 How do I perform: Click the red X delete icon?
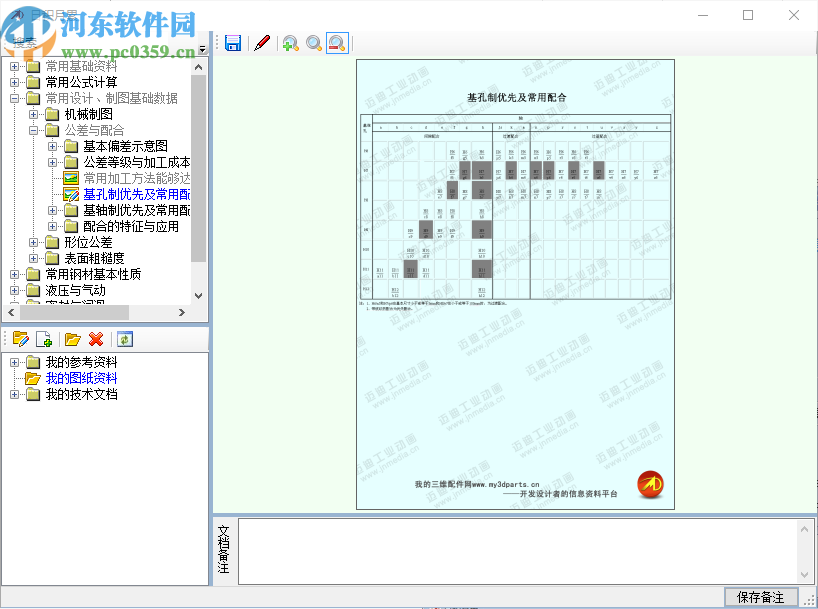point(97,339)
